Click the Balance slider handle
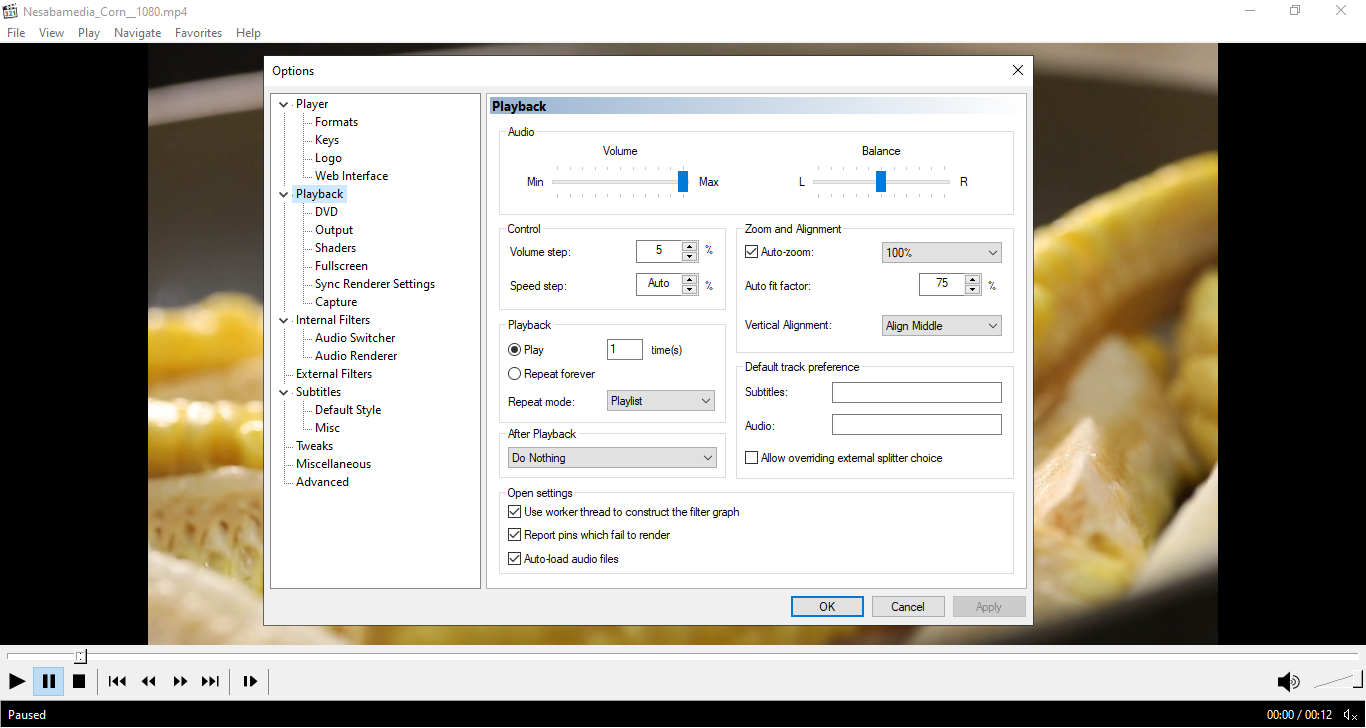 coord(881,181)
